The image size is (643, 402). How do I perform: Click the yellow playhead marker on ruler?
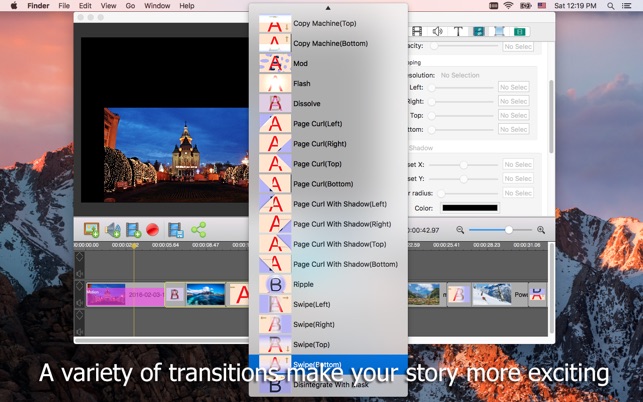pyautogui.click(x=134, y=245)
